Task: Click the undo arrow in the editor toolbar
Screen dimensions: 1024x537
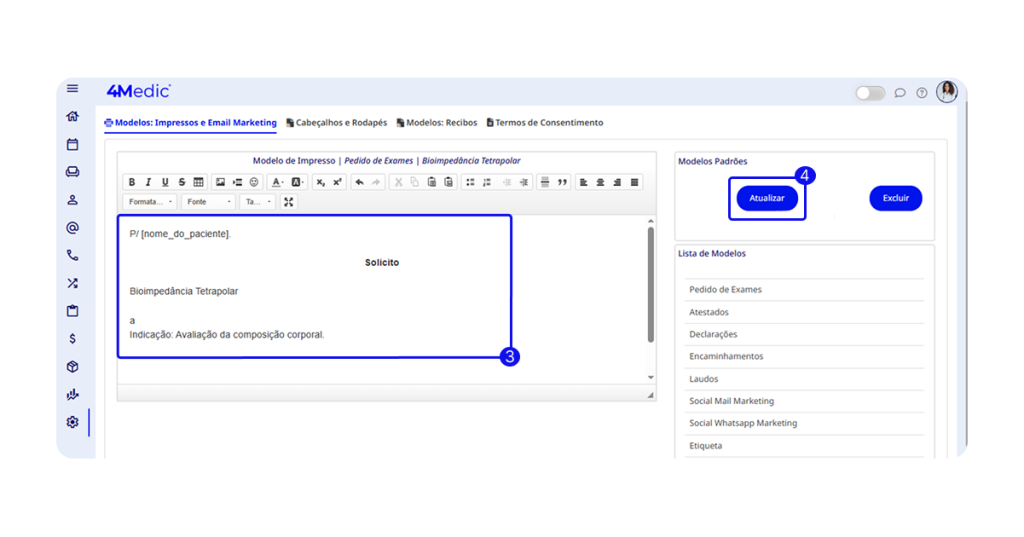Action: point(359,182)
